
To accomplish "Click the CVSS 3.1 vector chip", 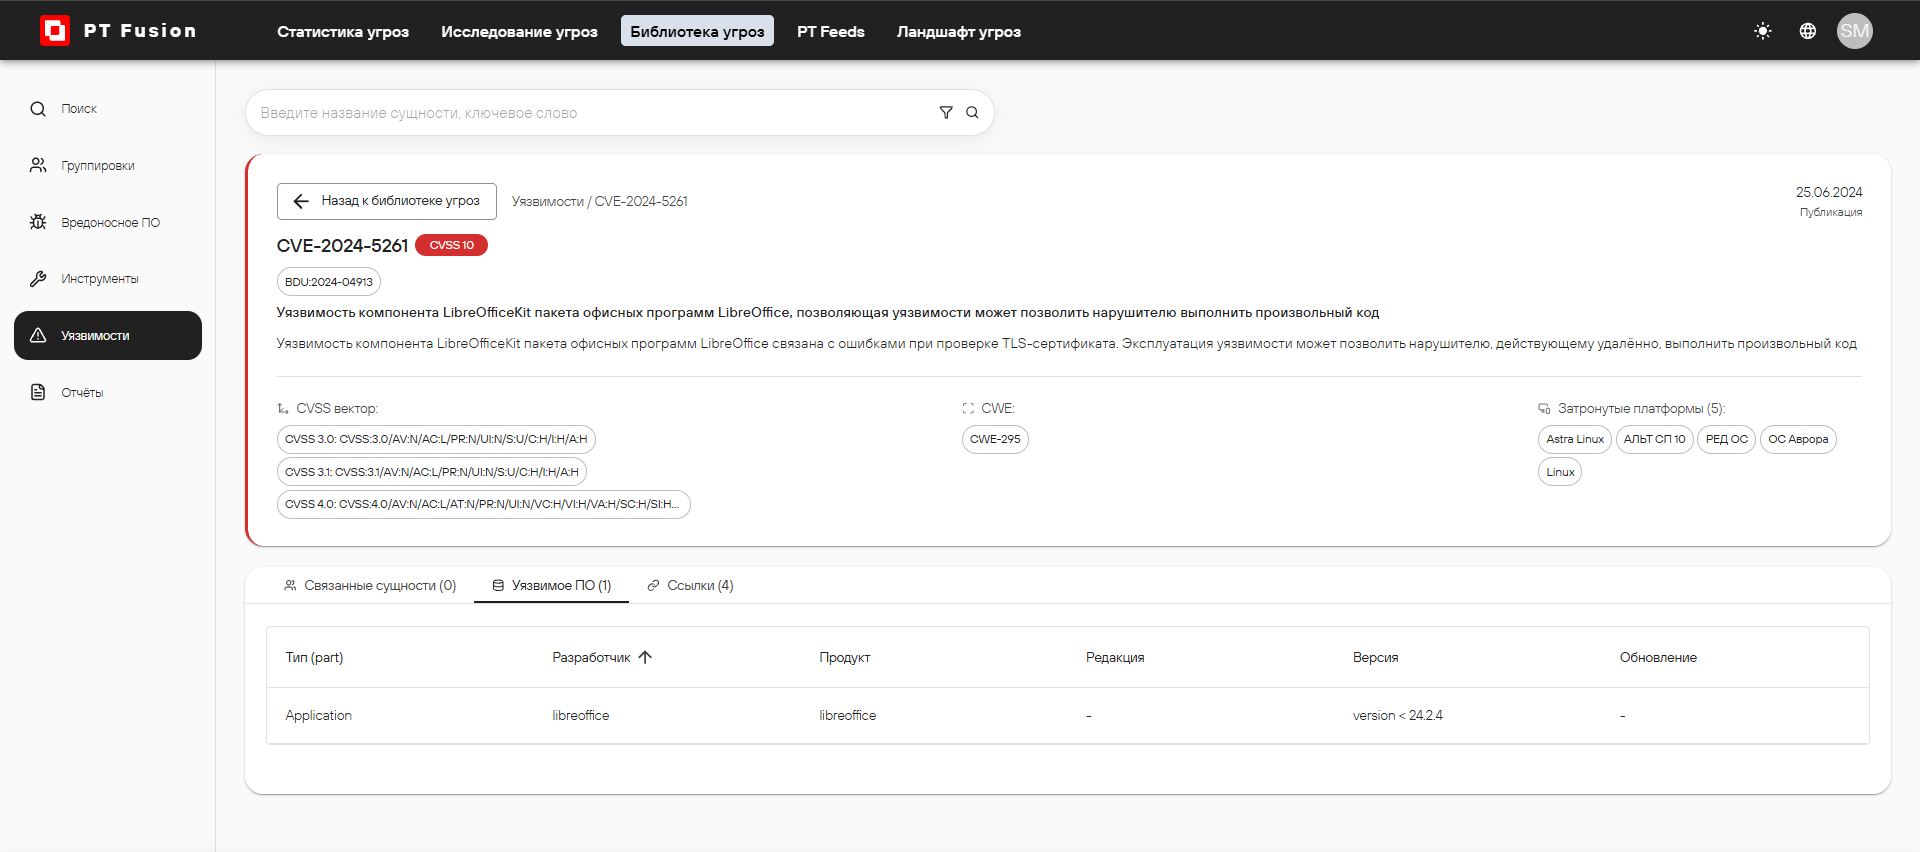I will pos(432,472).
